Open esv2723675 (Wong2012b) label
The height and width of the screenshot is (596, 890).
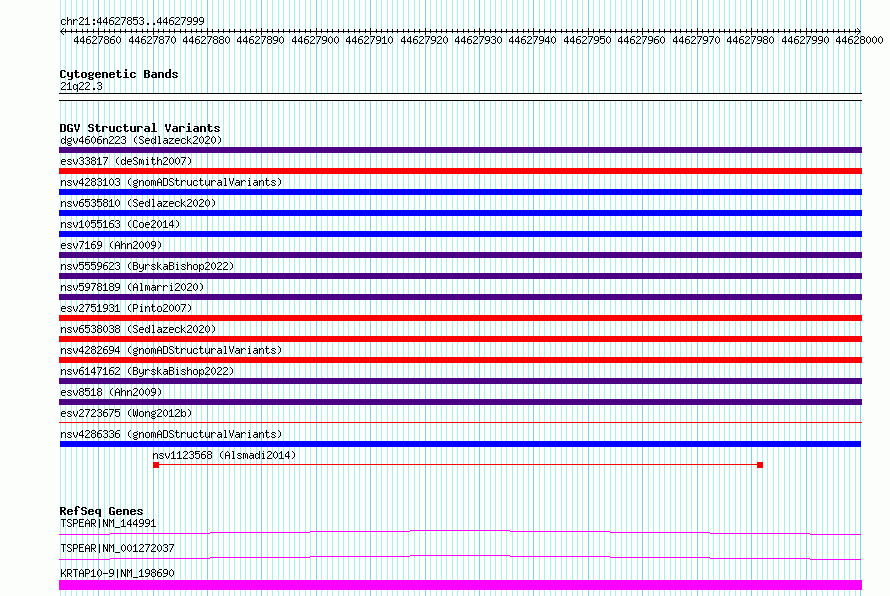126,413
